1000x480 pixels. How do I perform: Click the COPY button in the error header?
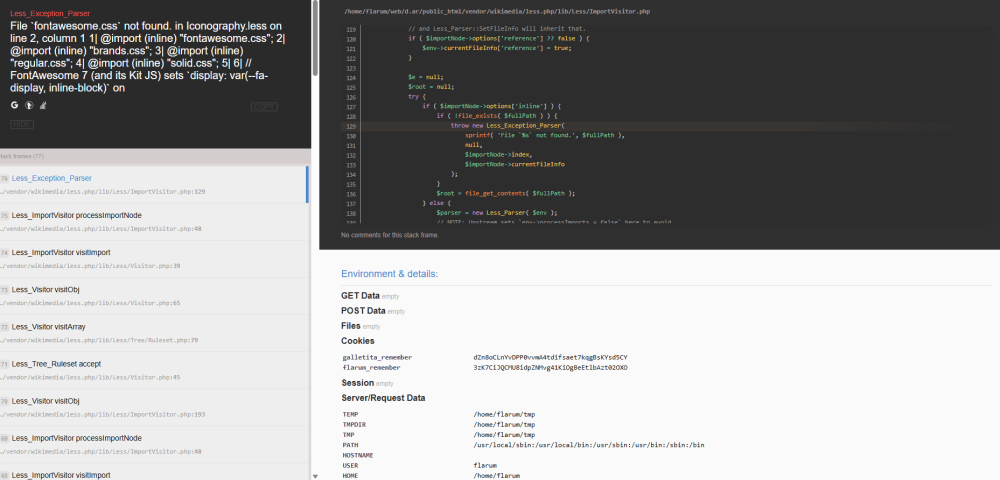(264, 107)
